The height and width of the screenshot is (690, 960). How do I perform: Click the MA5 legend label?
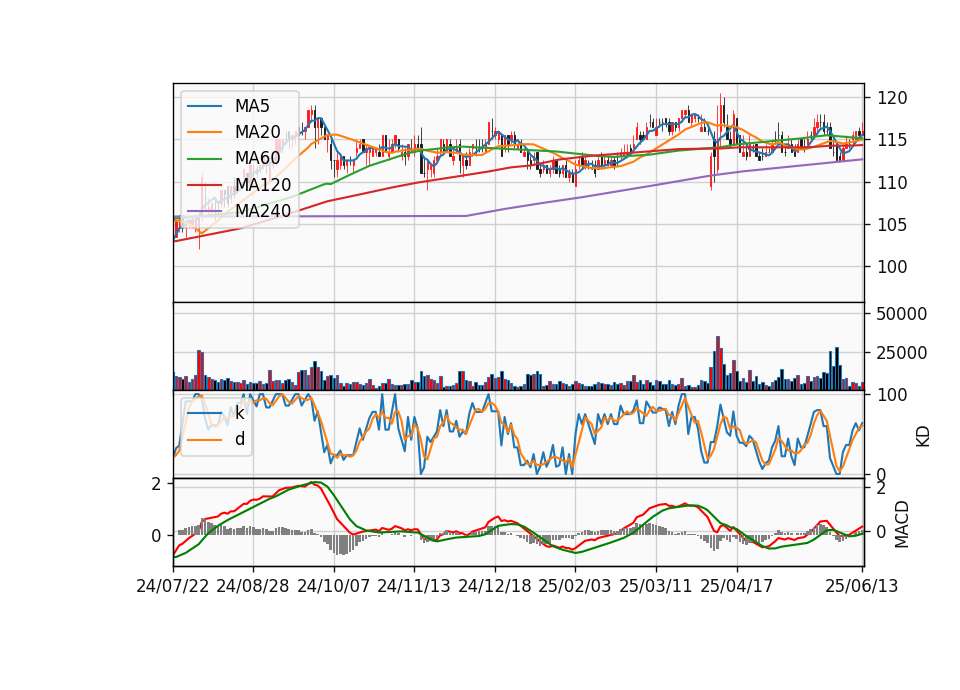(252, 106)
